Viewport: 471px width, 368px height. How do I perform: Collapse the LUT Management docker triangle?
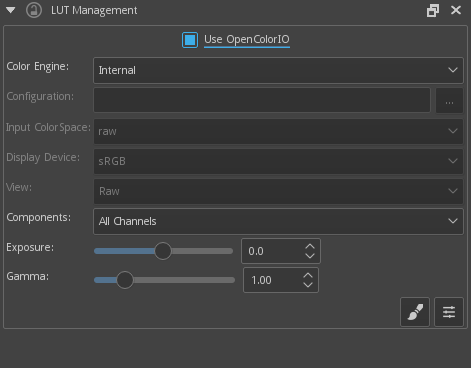pyautogui.click(x=11, y=10)
